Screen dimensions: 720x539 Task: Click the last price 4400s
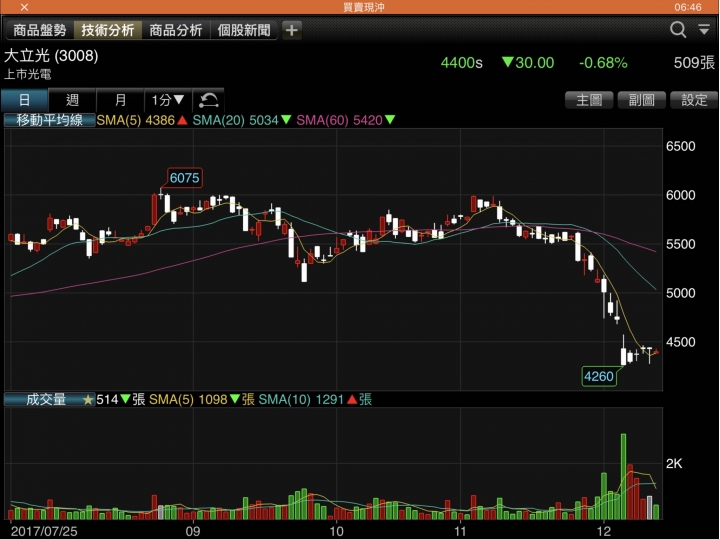coord(461,63)
